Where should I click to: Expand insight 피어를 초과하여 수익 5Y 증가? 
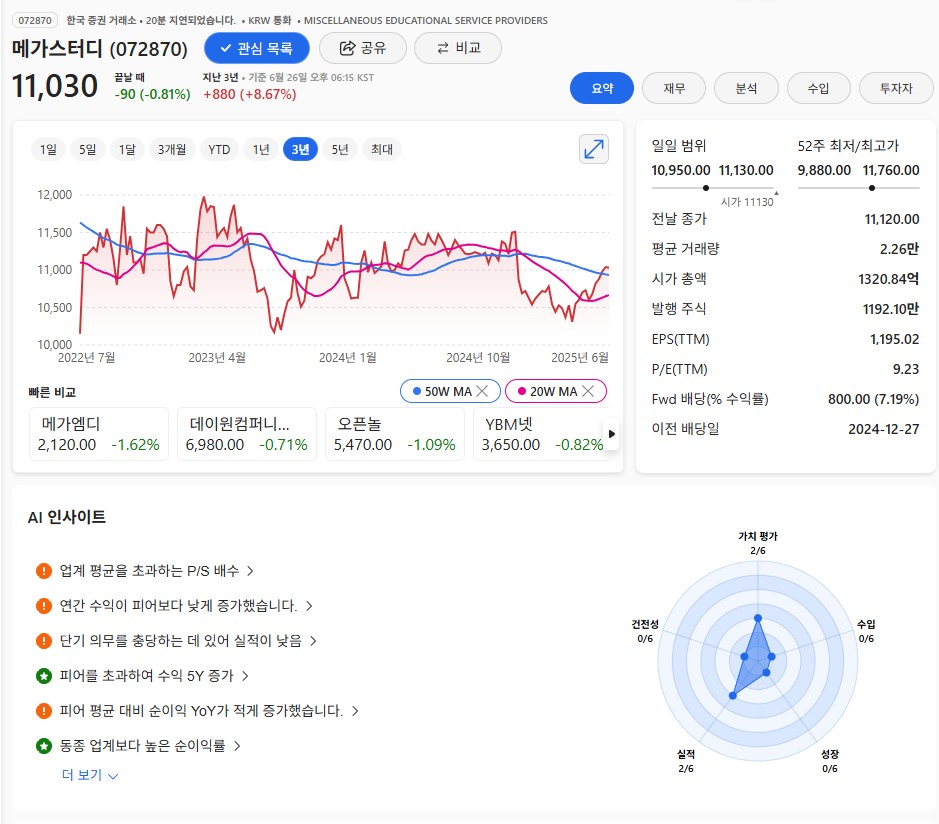(153, 676)
